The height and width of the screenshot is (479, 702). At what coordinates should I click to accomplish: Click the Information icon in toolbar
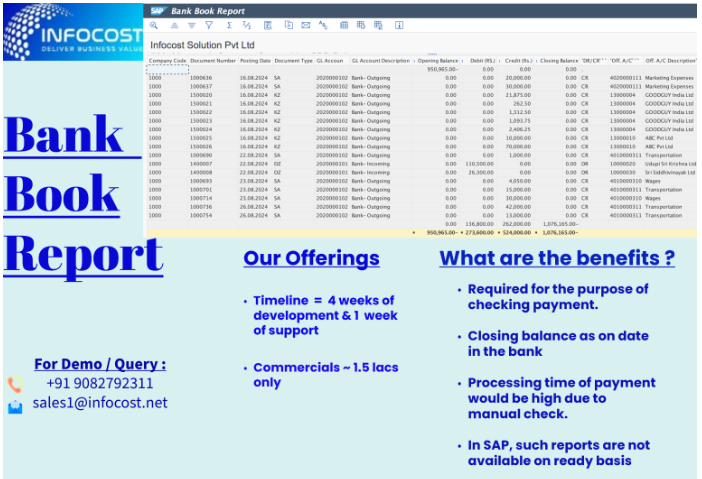[399, 25]
